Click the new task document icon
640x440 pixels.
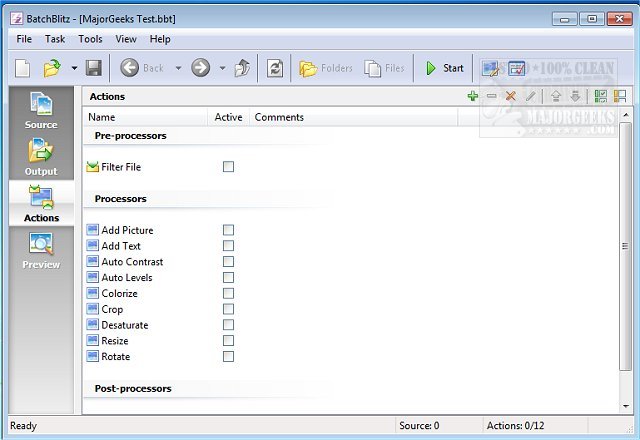pyautogui.click(x=22, y=68)
